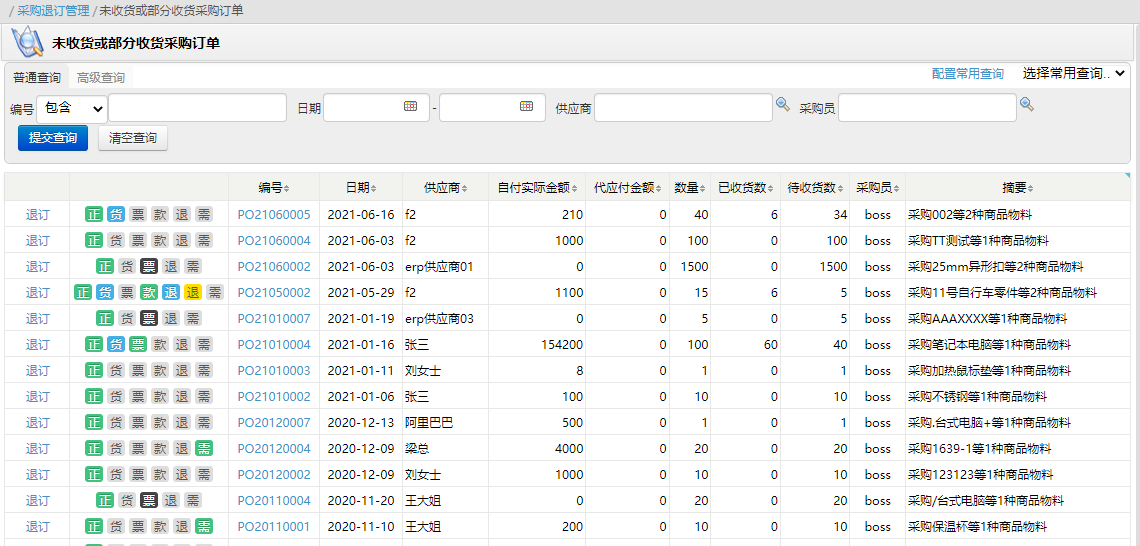Click the 清空查询 button
The height and width of the screenshot is (546, 1140).
pyautogui.click(x=133, y=138)
